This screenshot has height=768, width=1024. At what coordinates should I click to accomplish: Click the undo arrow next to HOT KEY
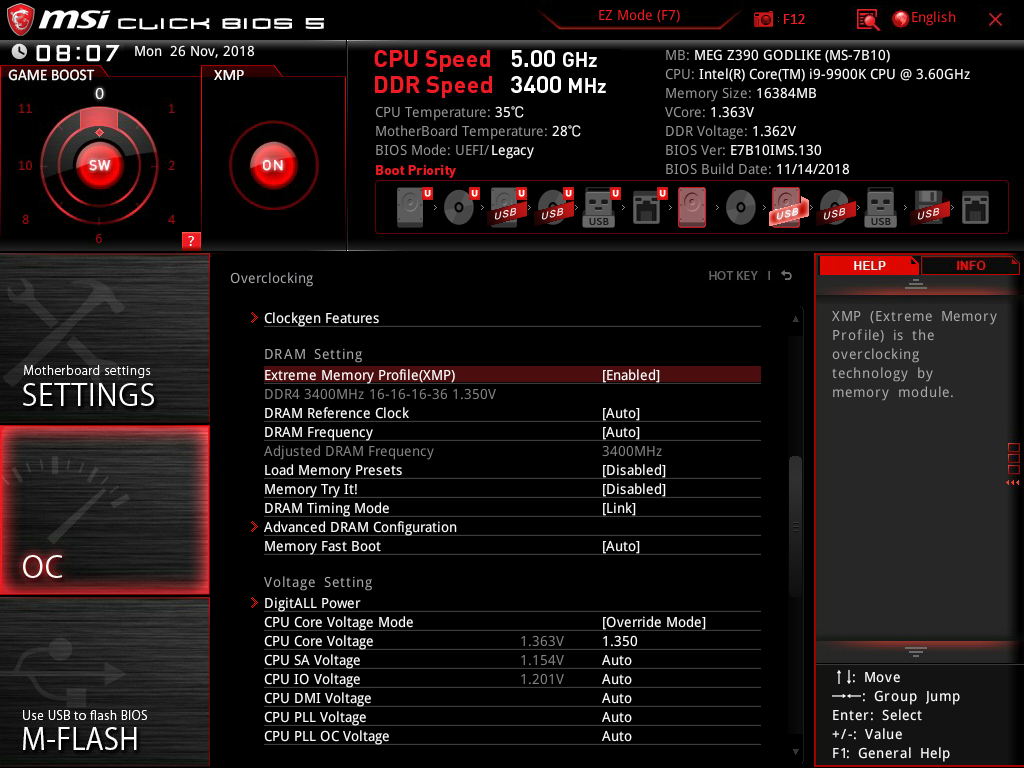787,276
